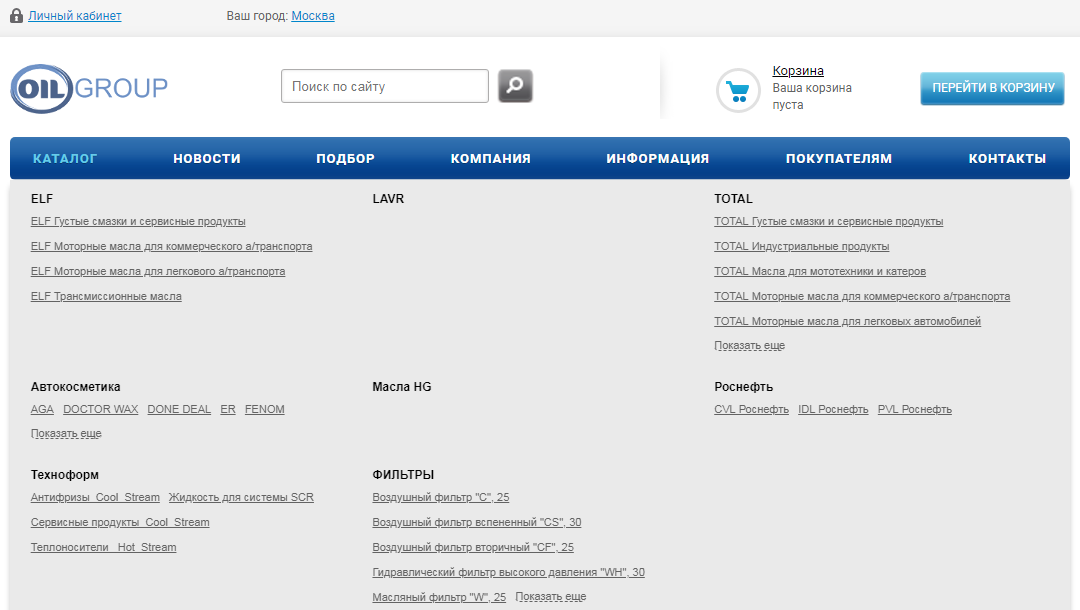Open the Масла HG category heading

(402, 386)
